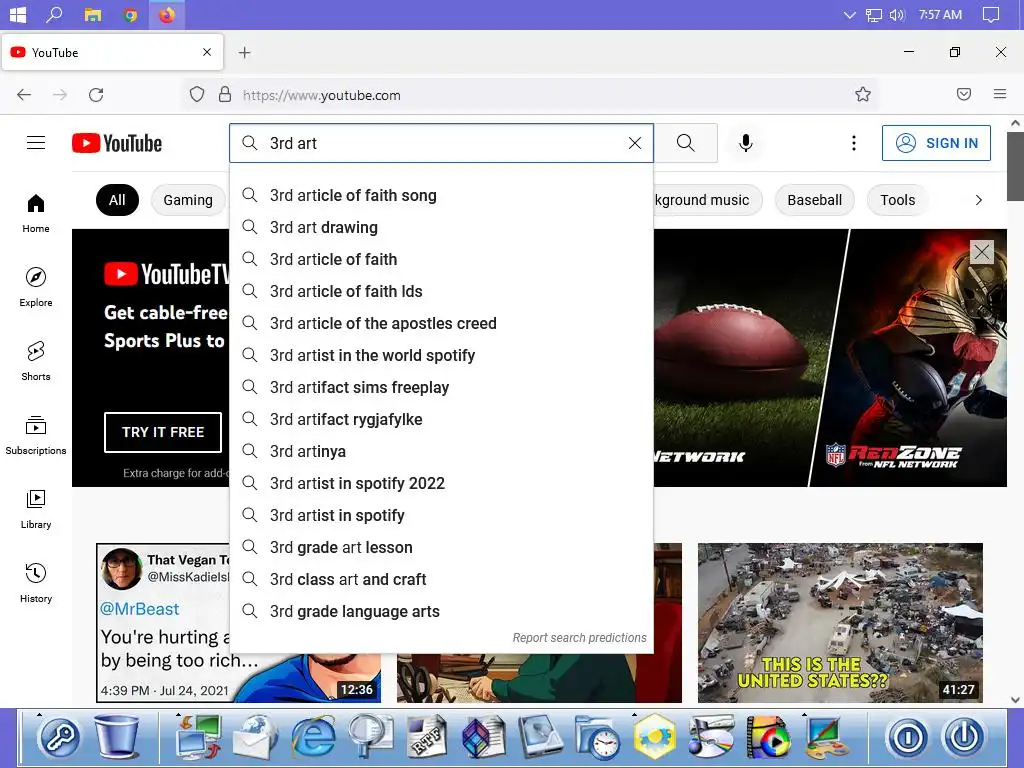Click the YouTube logo

(x=117, y=143)
